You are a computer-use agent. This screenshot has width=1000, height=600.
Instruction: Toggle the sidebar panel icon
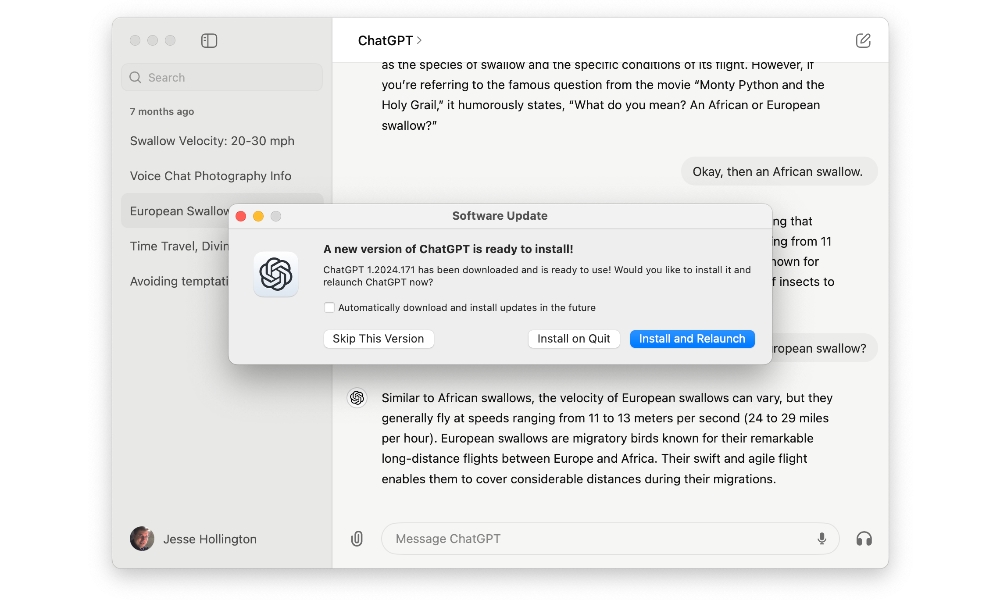pos(209,41)
